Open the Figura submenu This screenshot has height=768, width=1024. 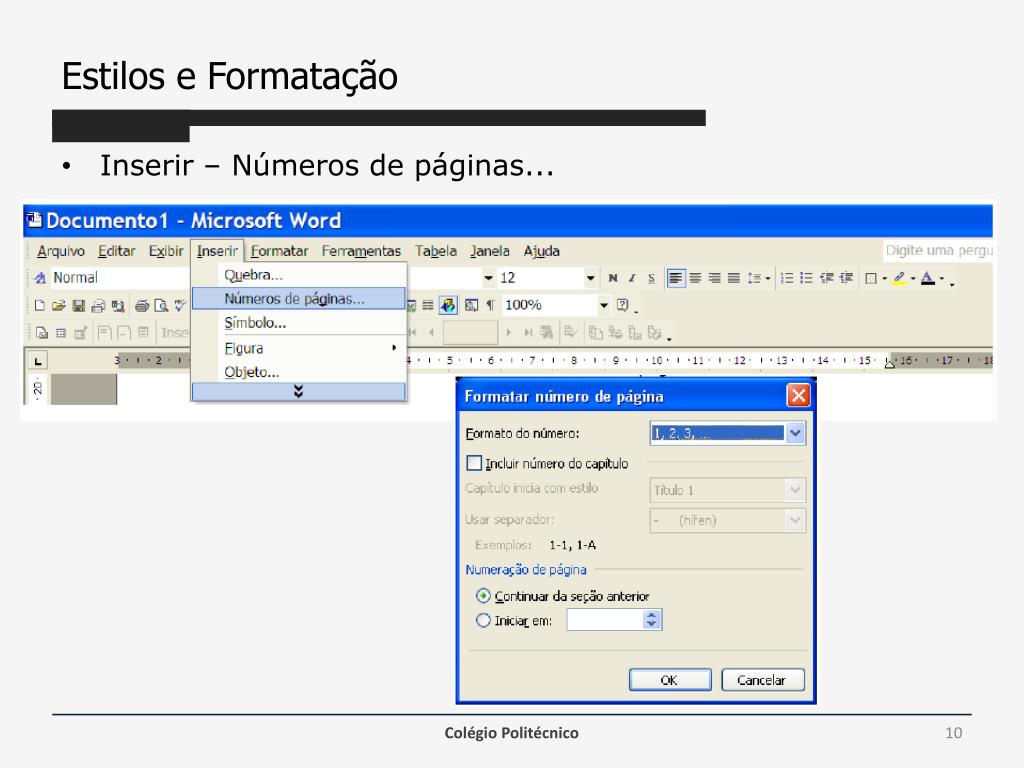tap(298, 348)
